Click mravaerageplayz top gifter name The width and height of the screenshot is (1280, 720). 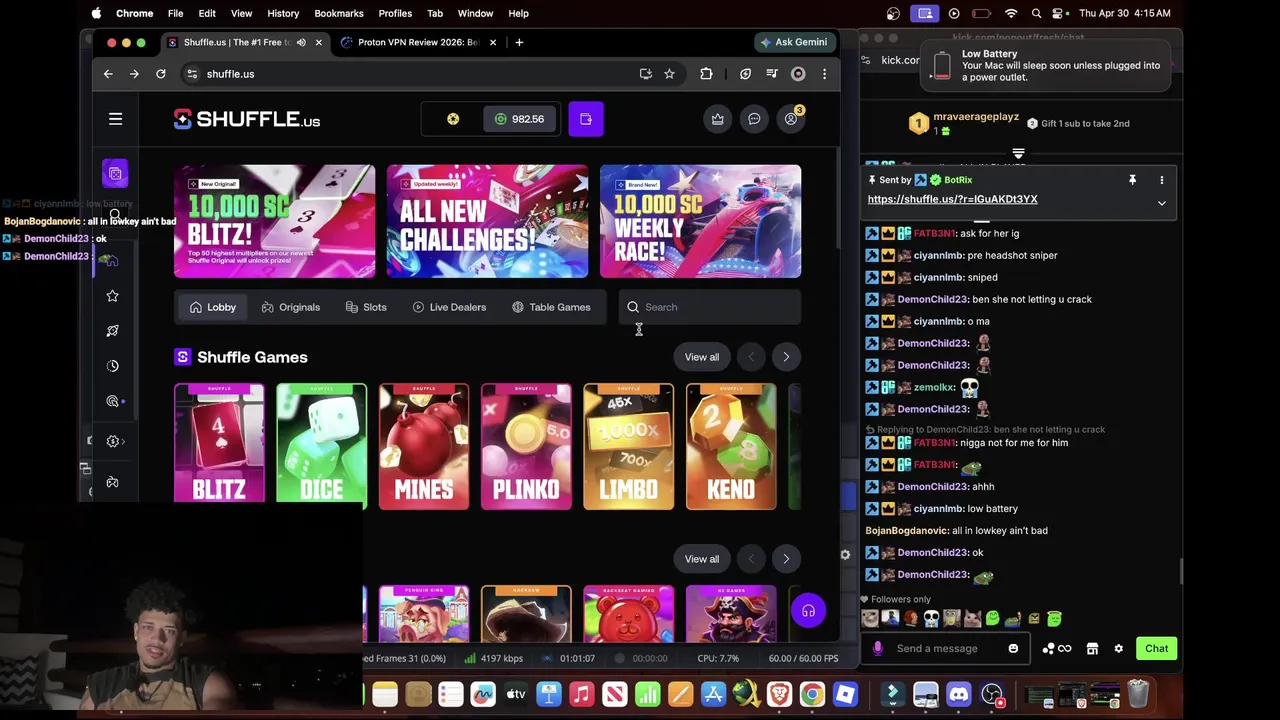tap(976, 117)
